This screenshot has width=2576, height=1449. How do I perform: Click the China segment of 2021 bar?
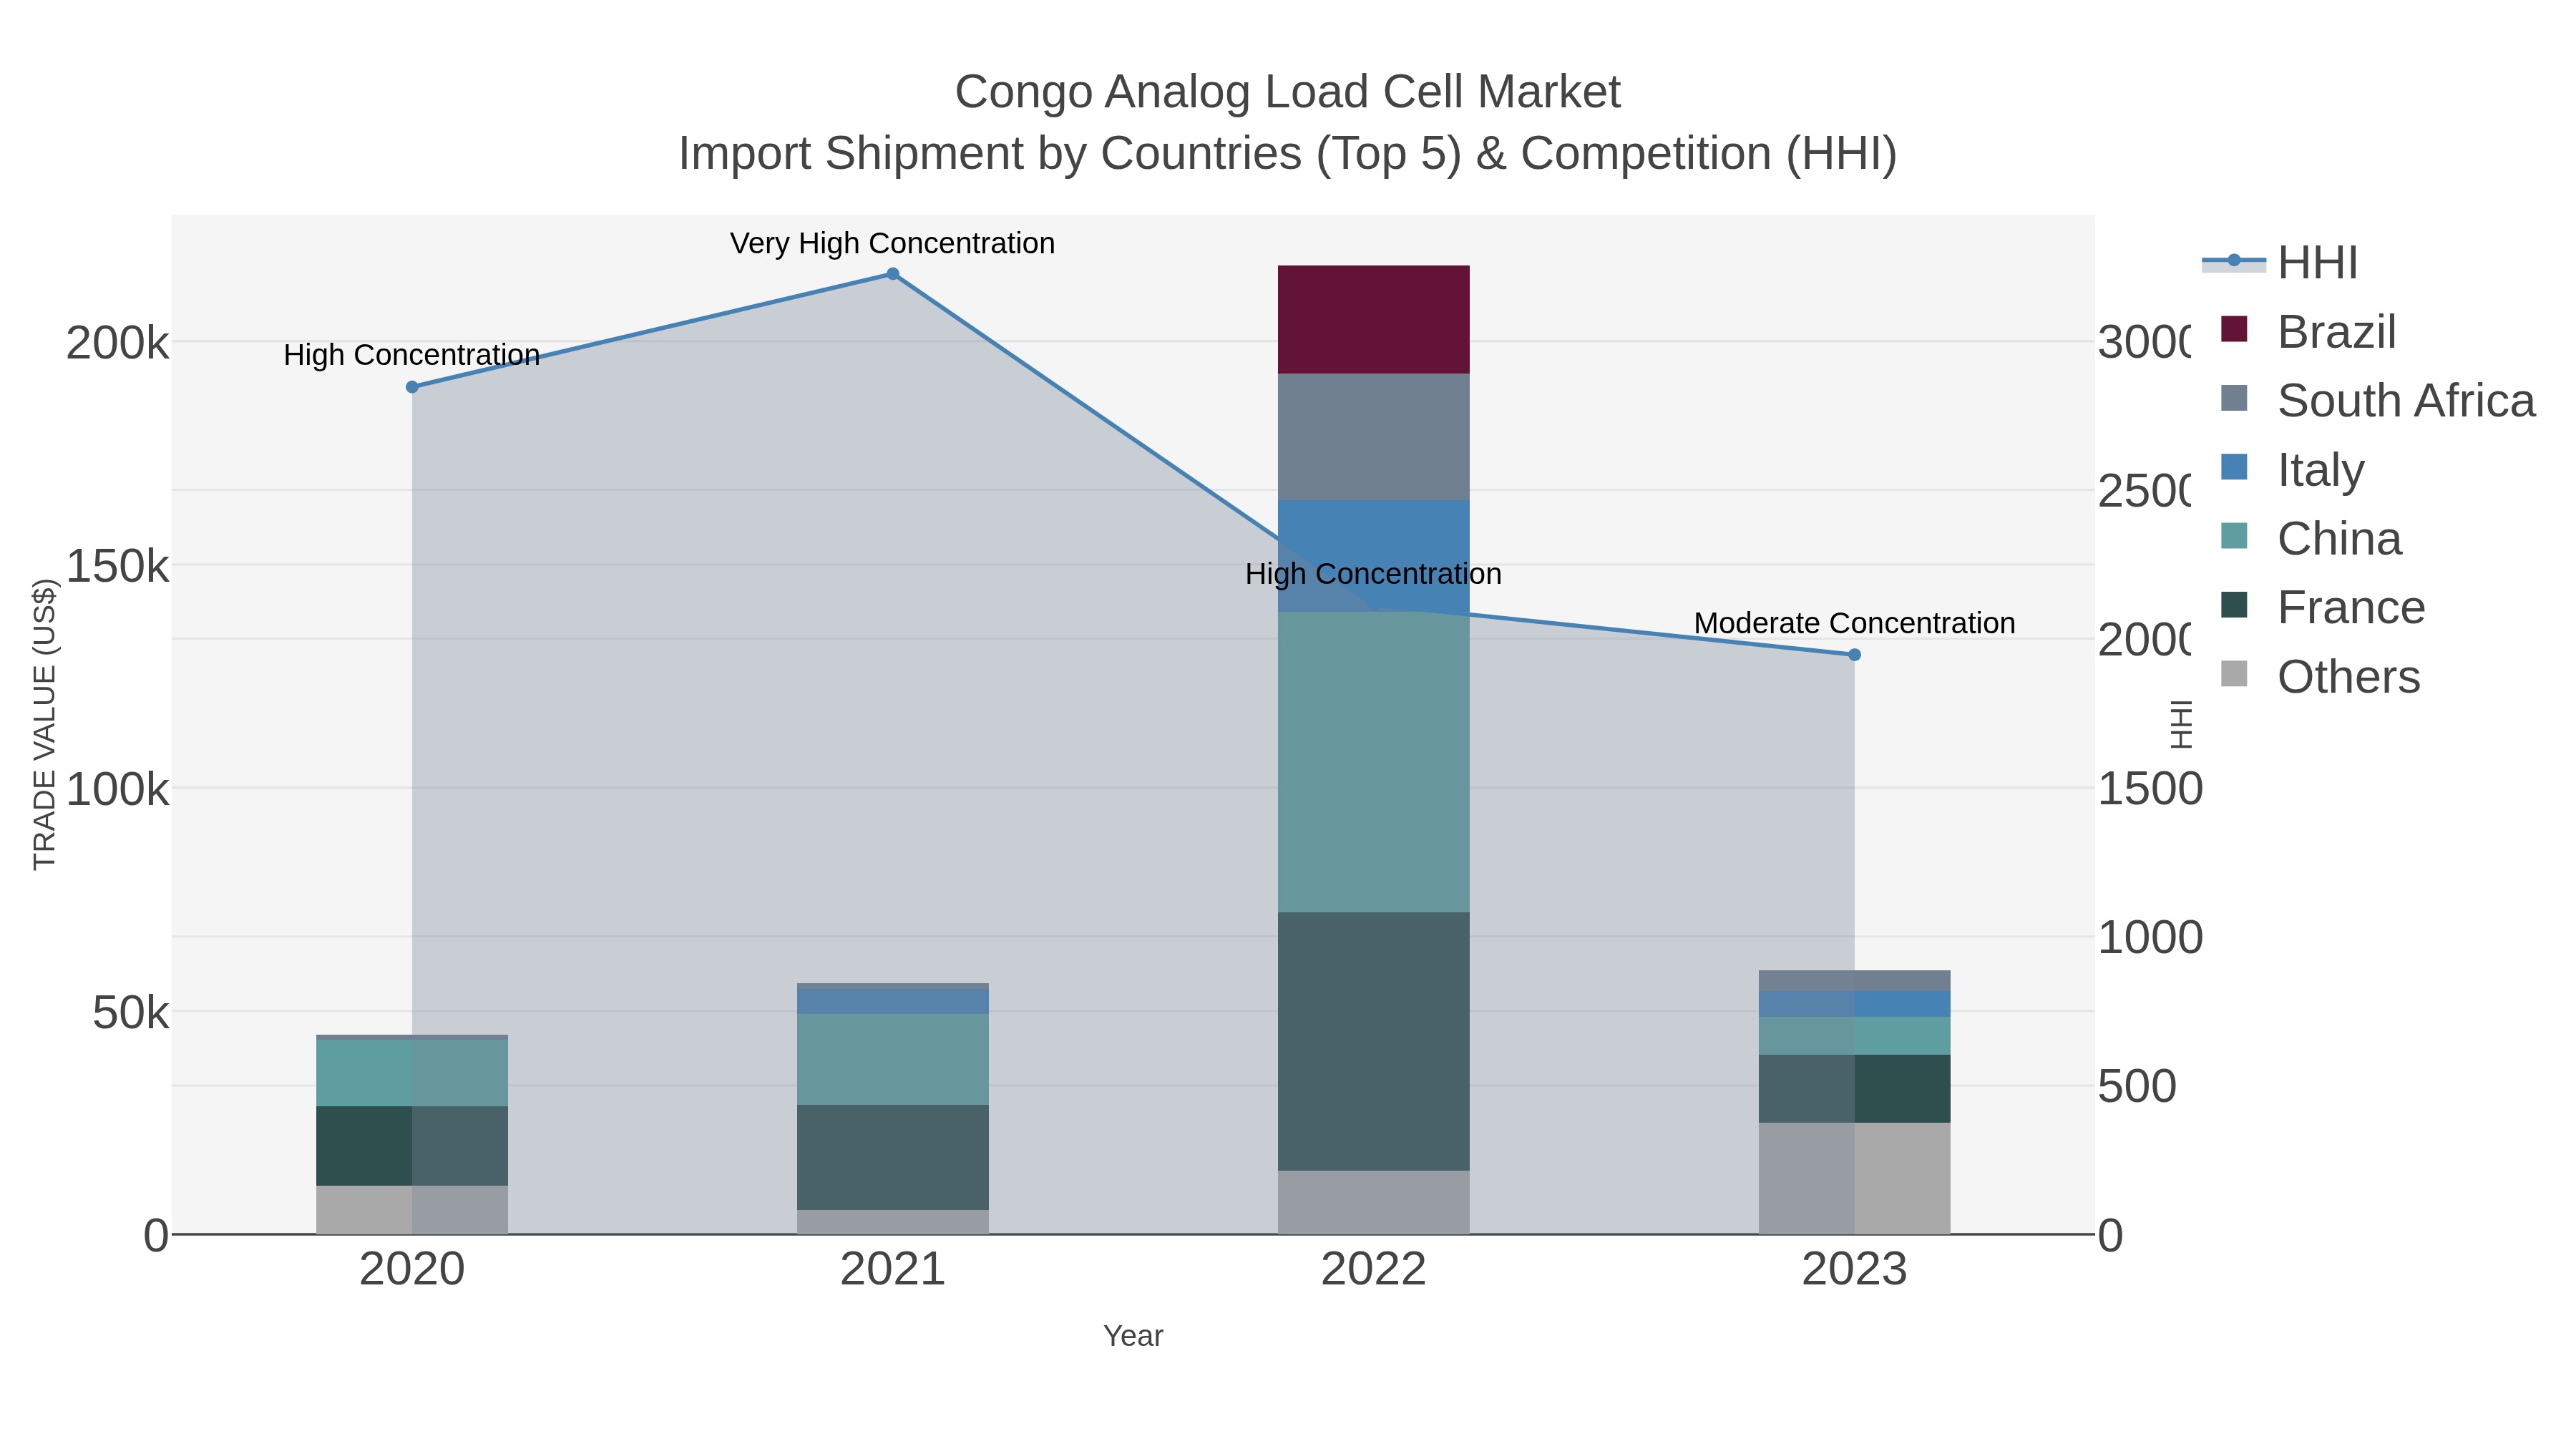pos(893,1059)
